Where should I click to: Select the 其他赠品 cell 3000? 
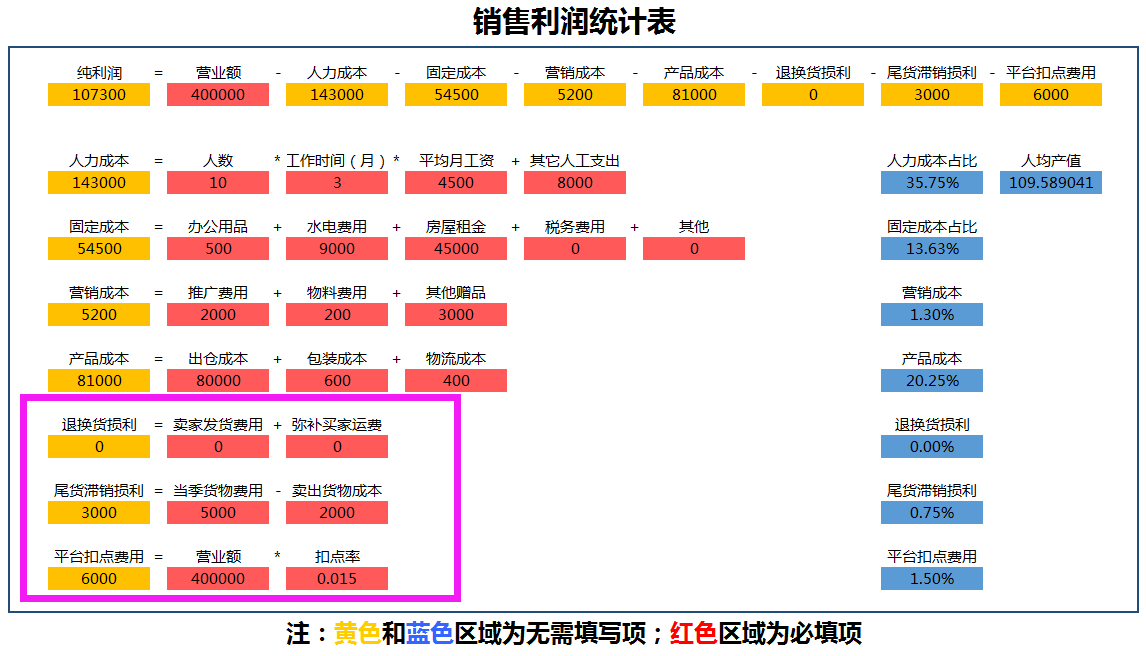point(456,315)
